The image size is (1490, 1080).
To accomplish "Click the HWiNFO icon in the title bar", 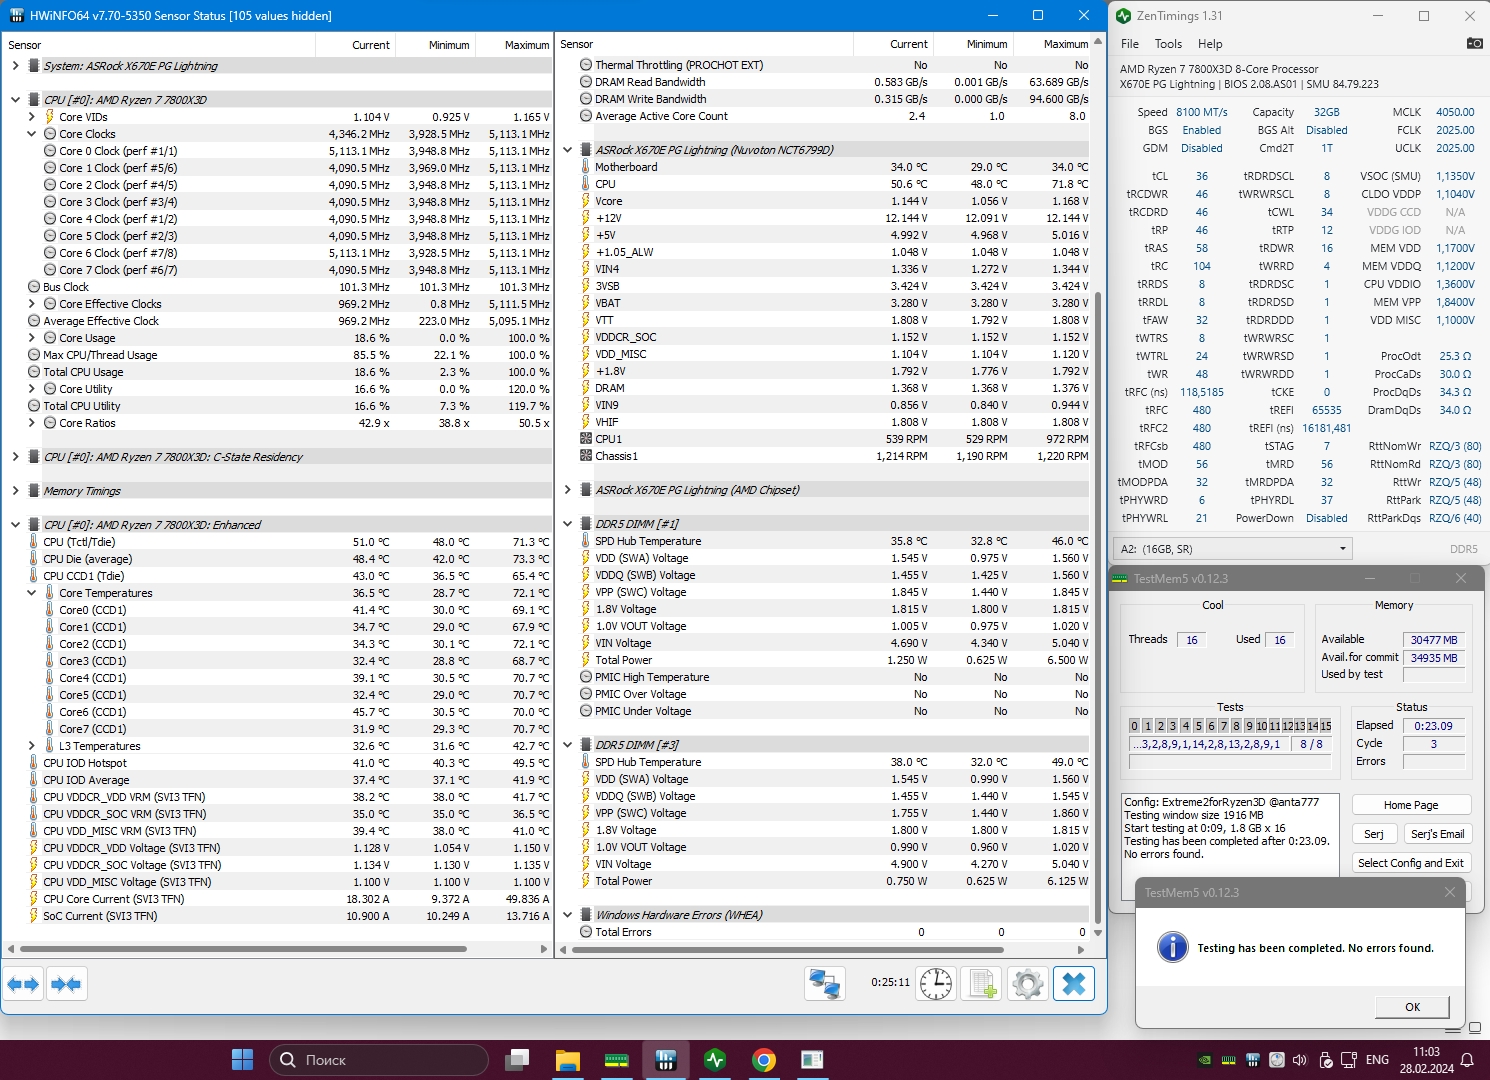I will (x=17, y=15).
